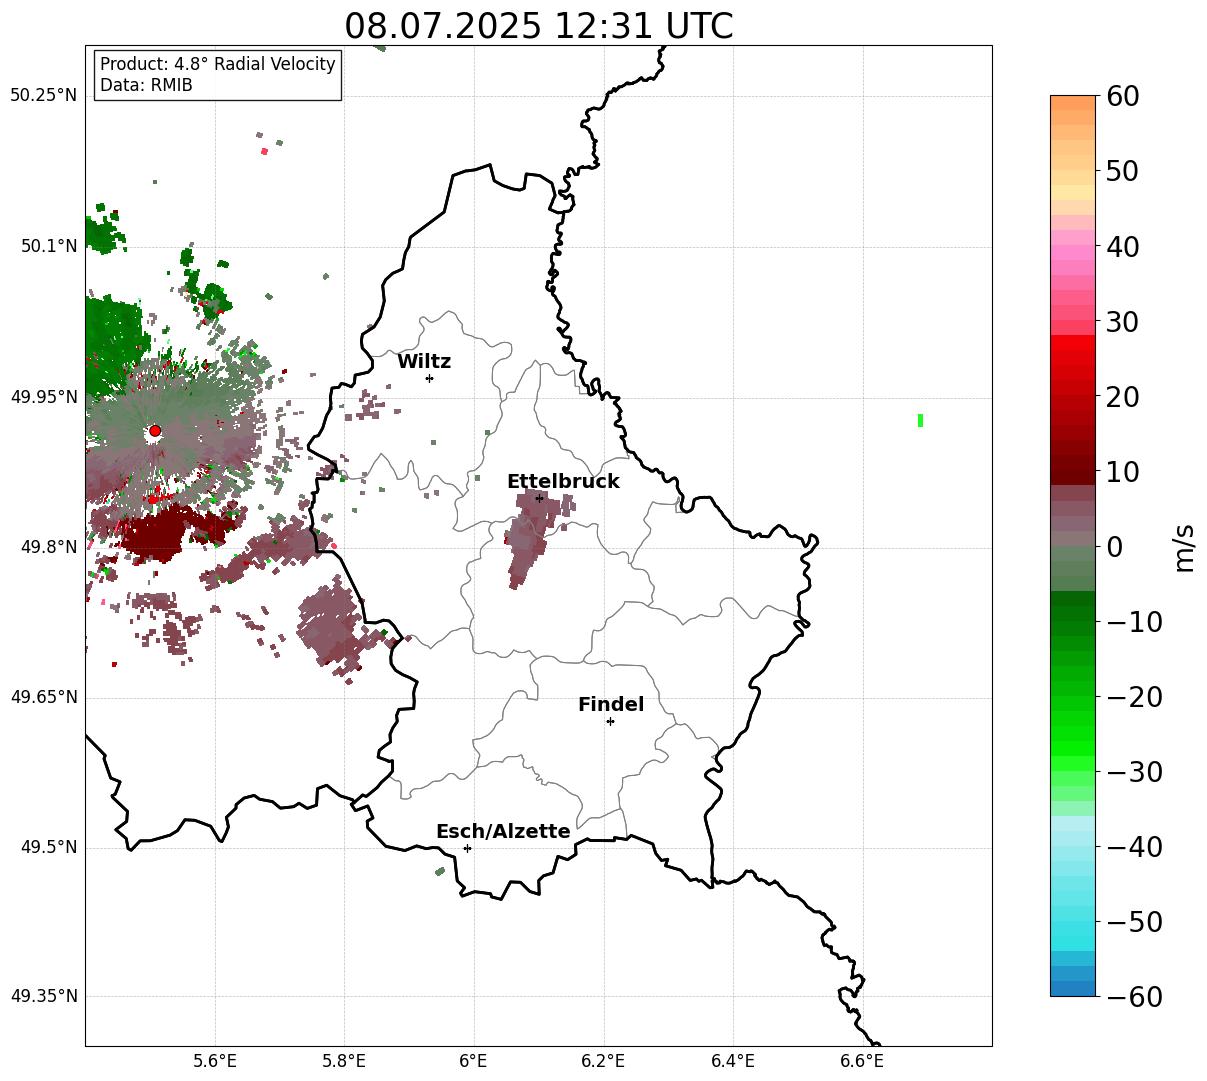
Task: Click the 40 colorbar tick label
Action: coord(1125,246)
